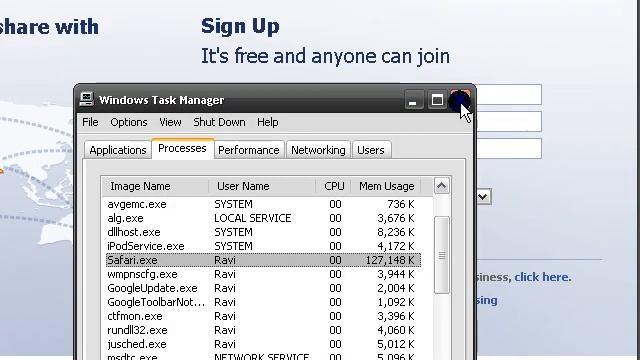640x360 pixels.
Task: Close the Windows Task Manager window
Action: tap(460, 100)
